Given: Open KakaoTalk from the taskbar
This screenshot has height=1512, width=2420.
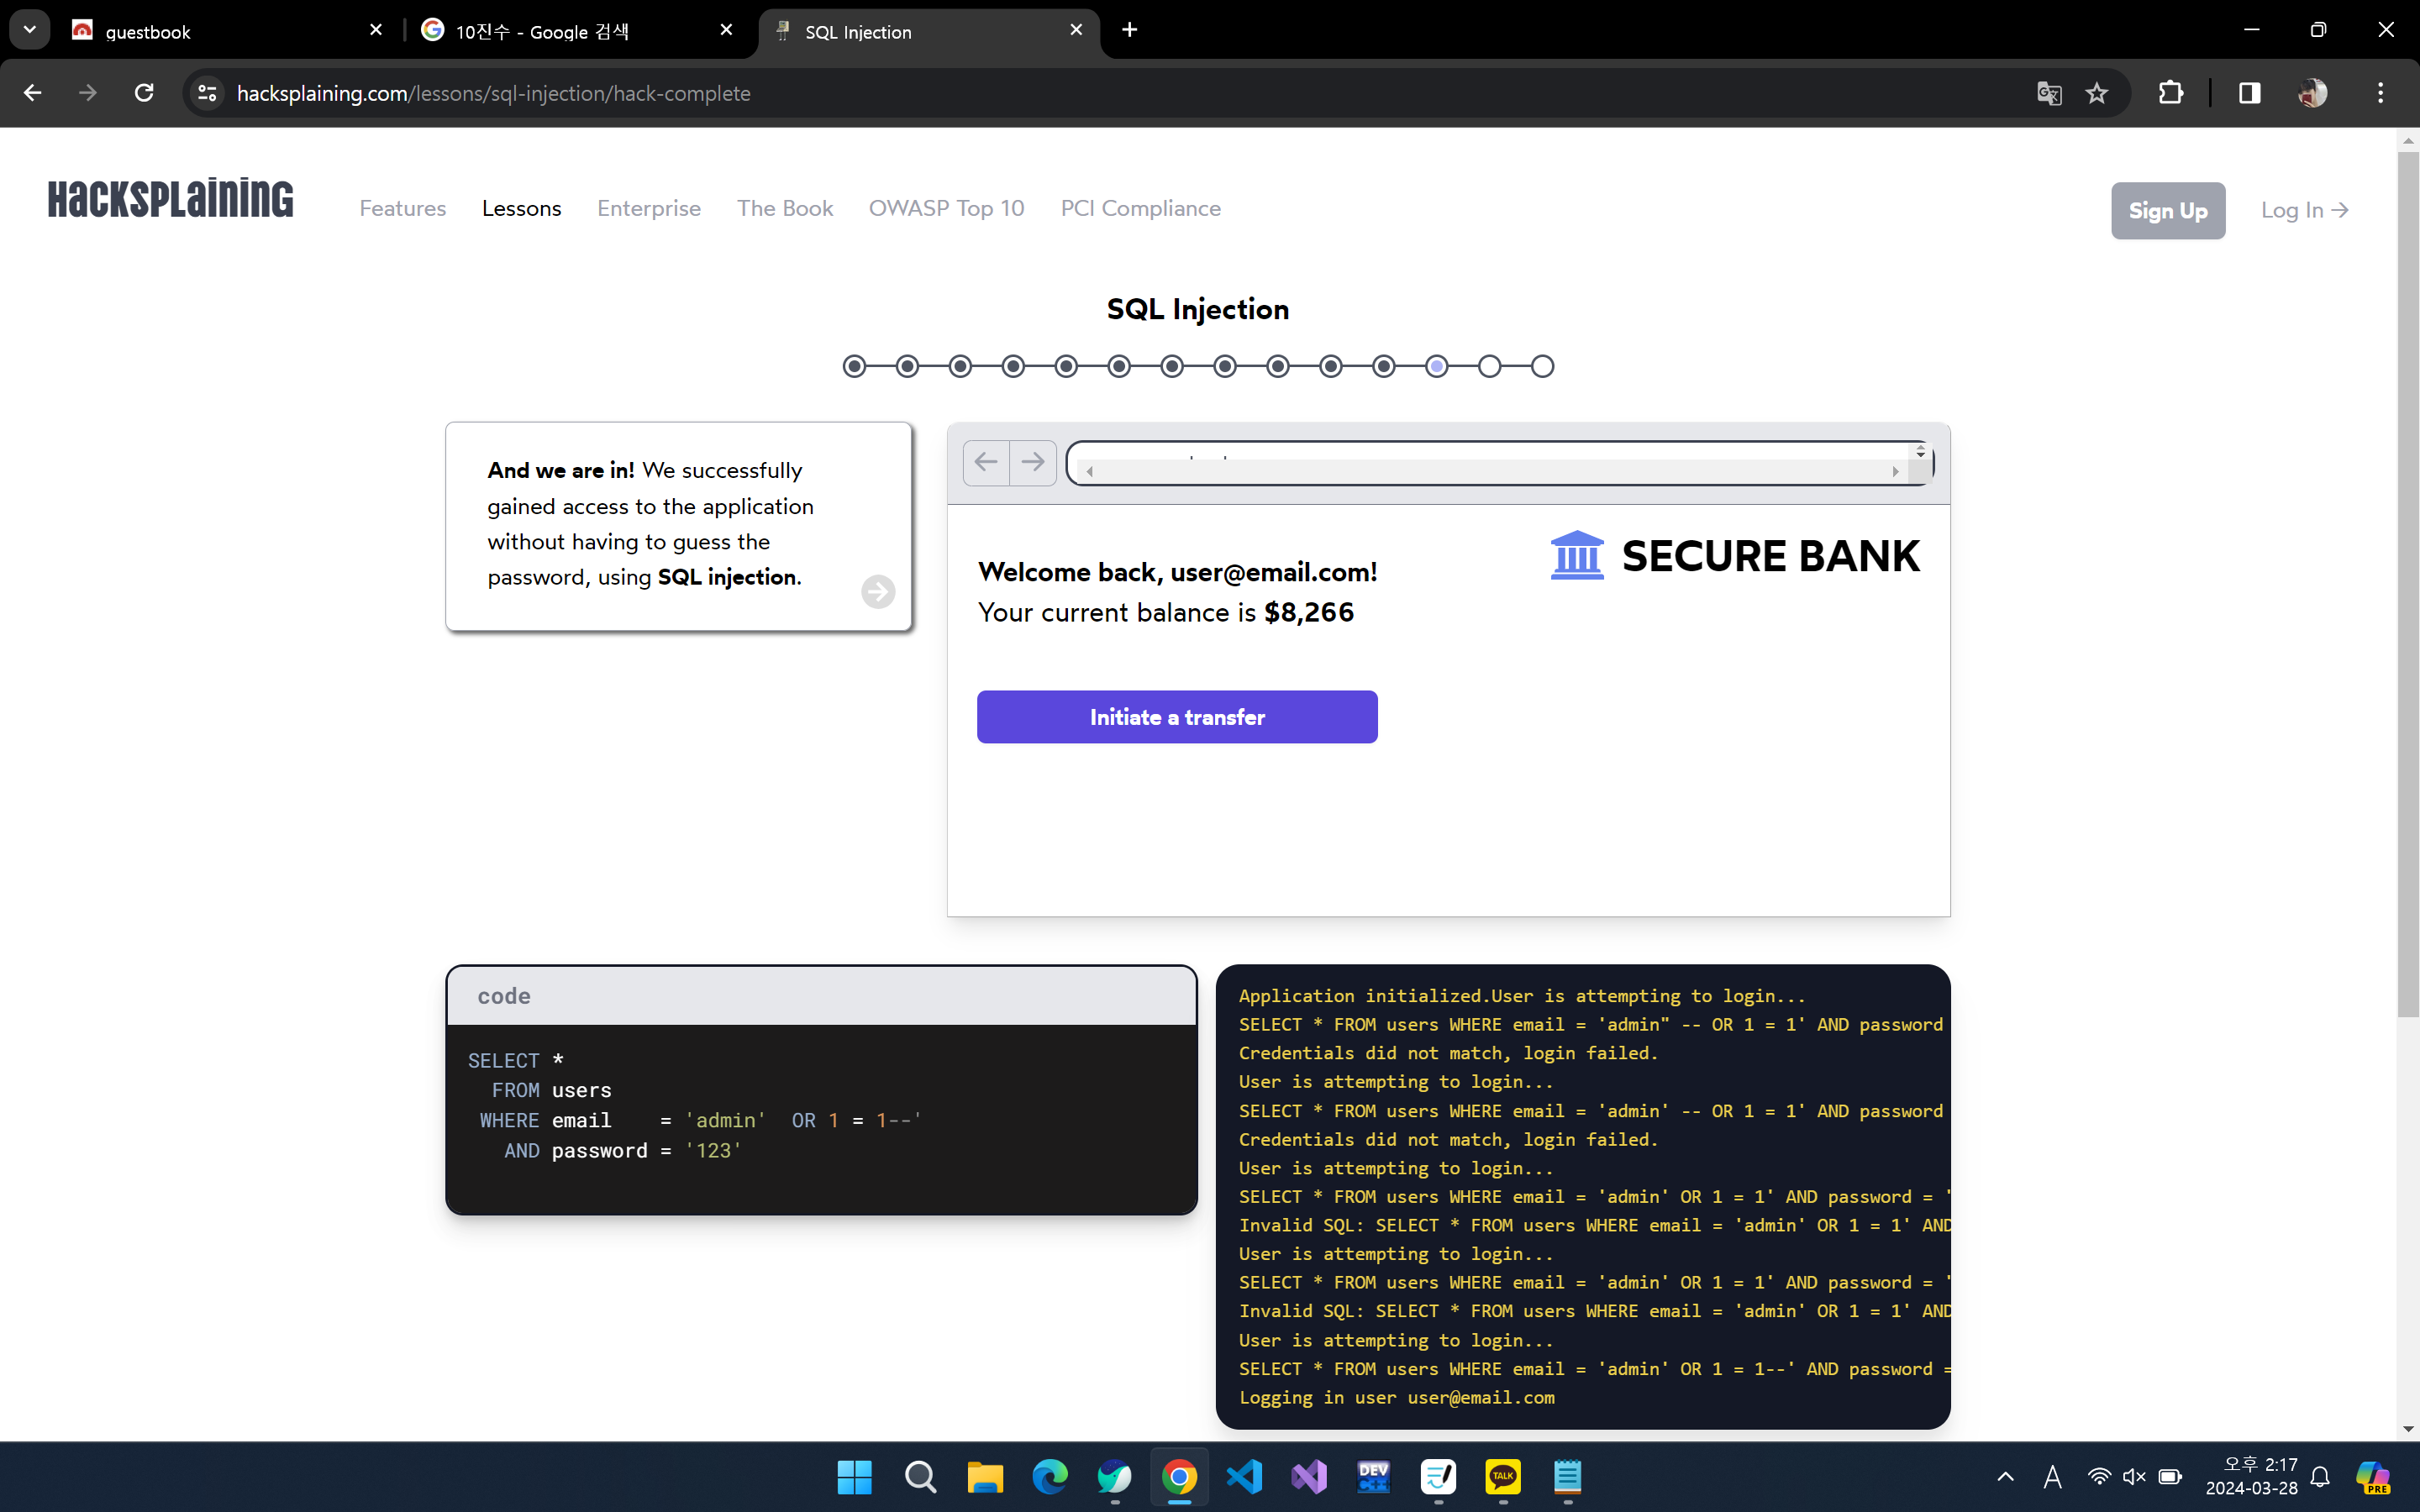Looking at the screenshot, I should (1504, 1478).
